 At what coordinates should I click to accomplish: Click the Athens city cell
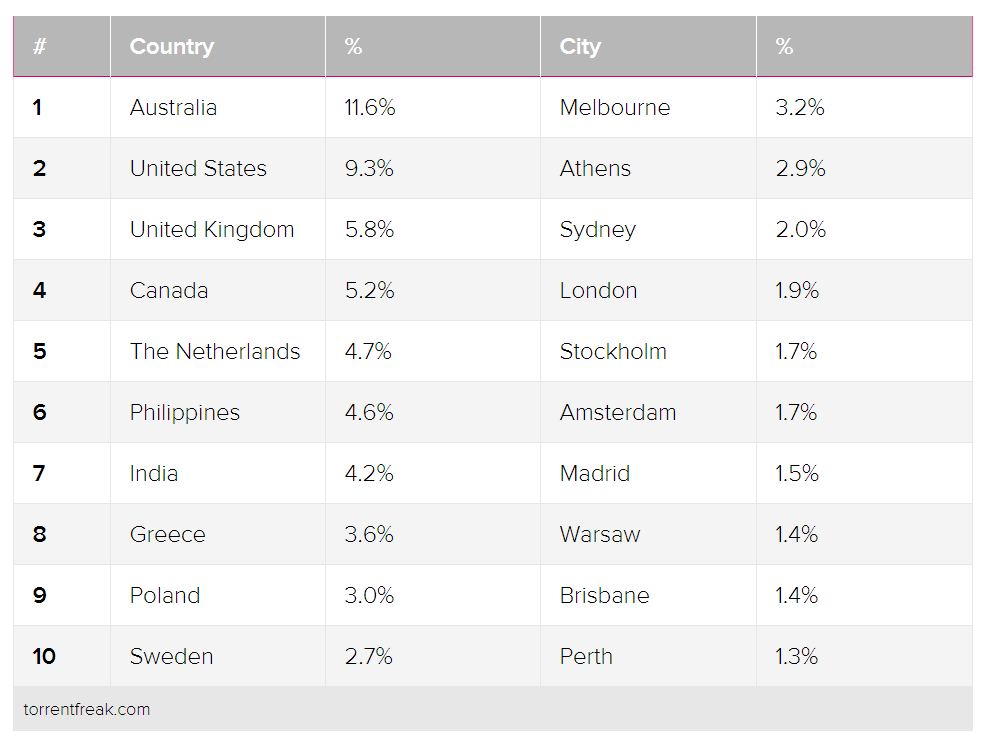pyautogui.click(x=595, y=169)
